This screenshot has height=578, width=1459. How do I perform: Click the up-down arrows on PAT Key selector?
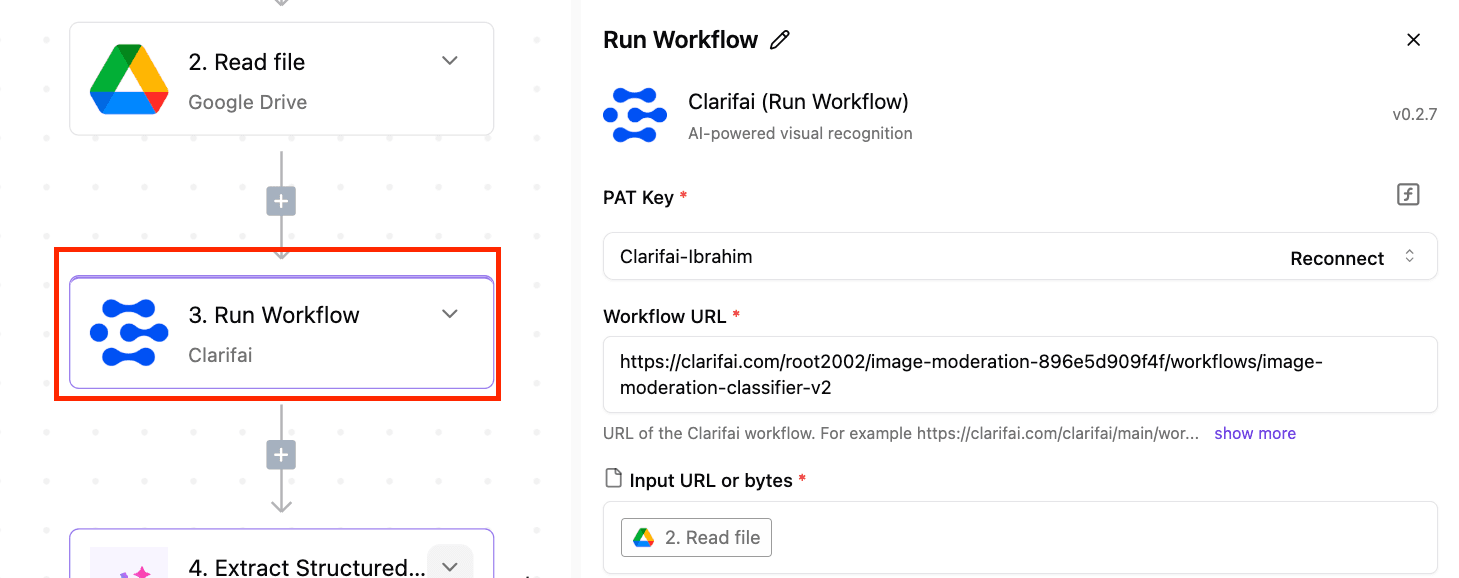1410,256
